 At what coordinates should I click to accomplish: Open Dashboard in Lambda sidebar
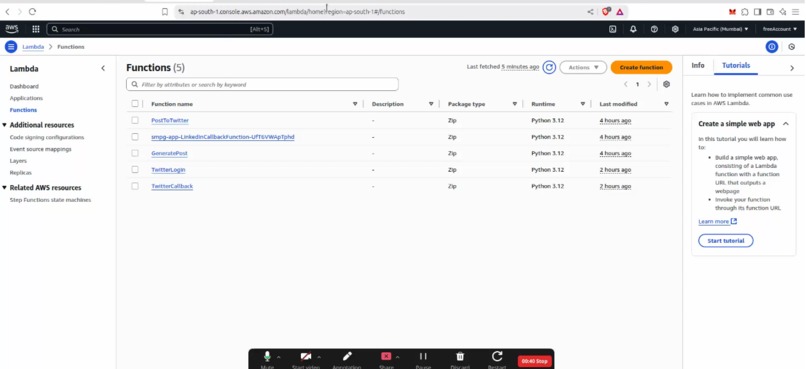[x=24, y=86]
